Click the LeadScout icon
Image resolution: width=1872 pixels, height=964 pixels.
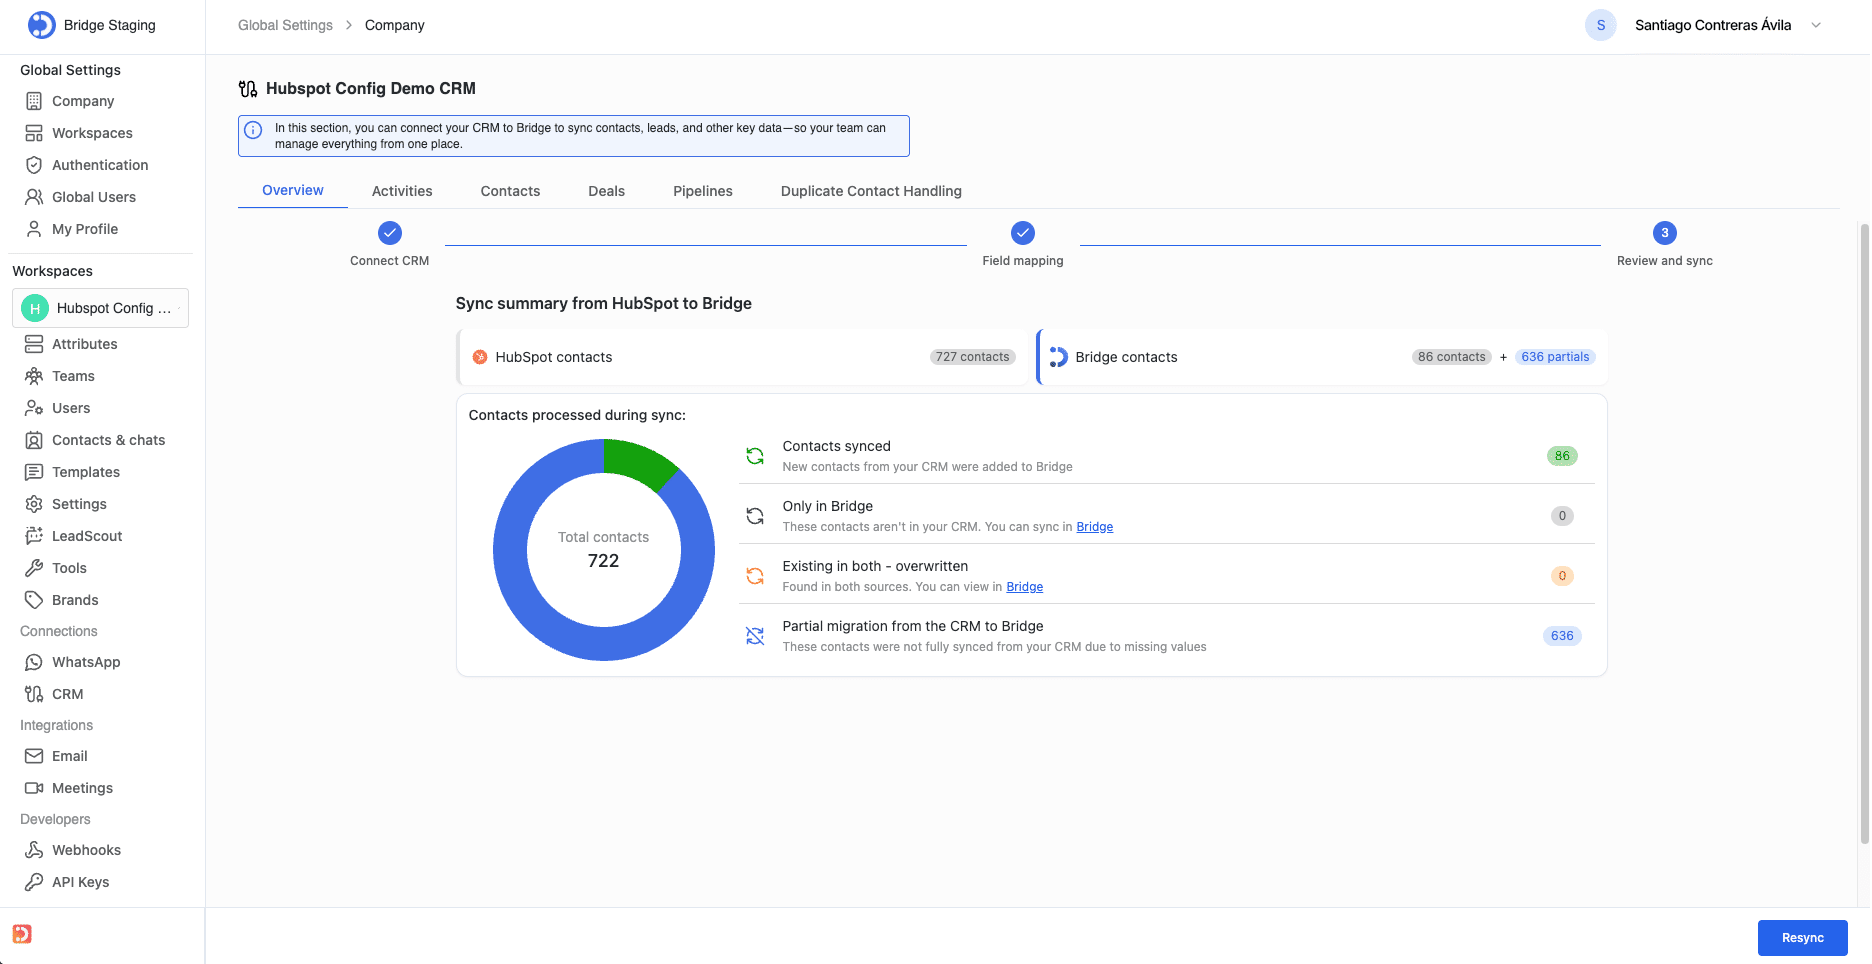(x=34, y=536)
